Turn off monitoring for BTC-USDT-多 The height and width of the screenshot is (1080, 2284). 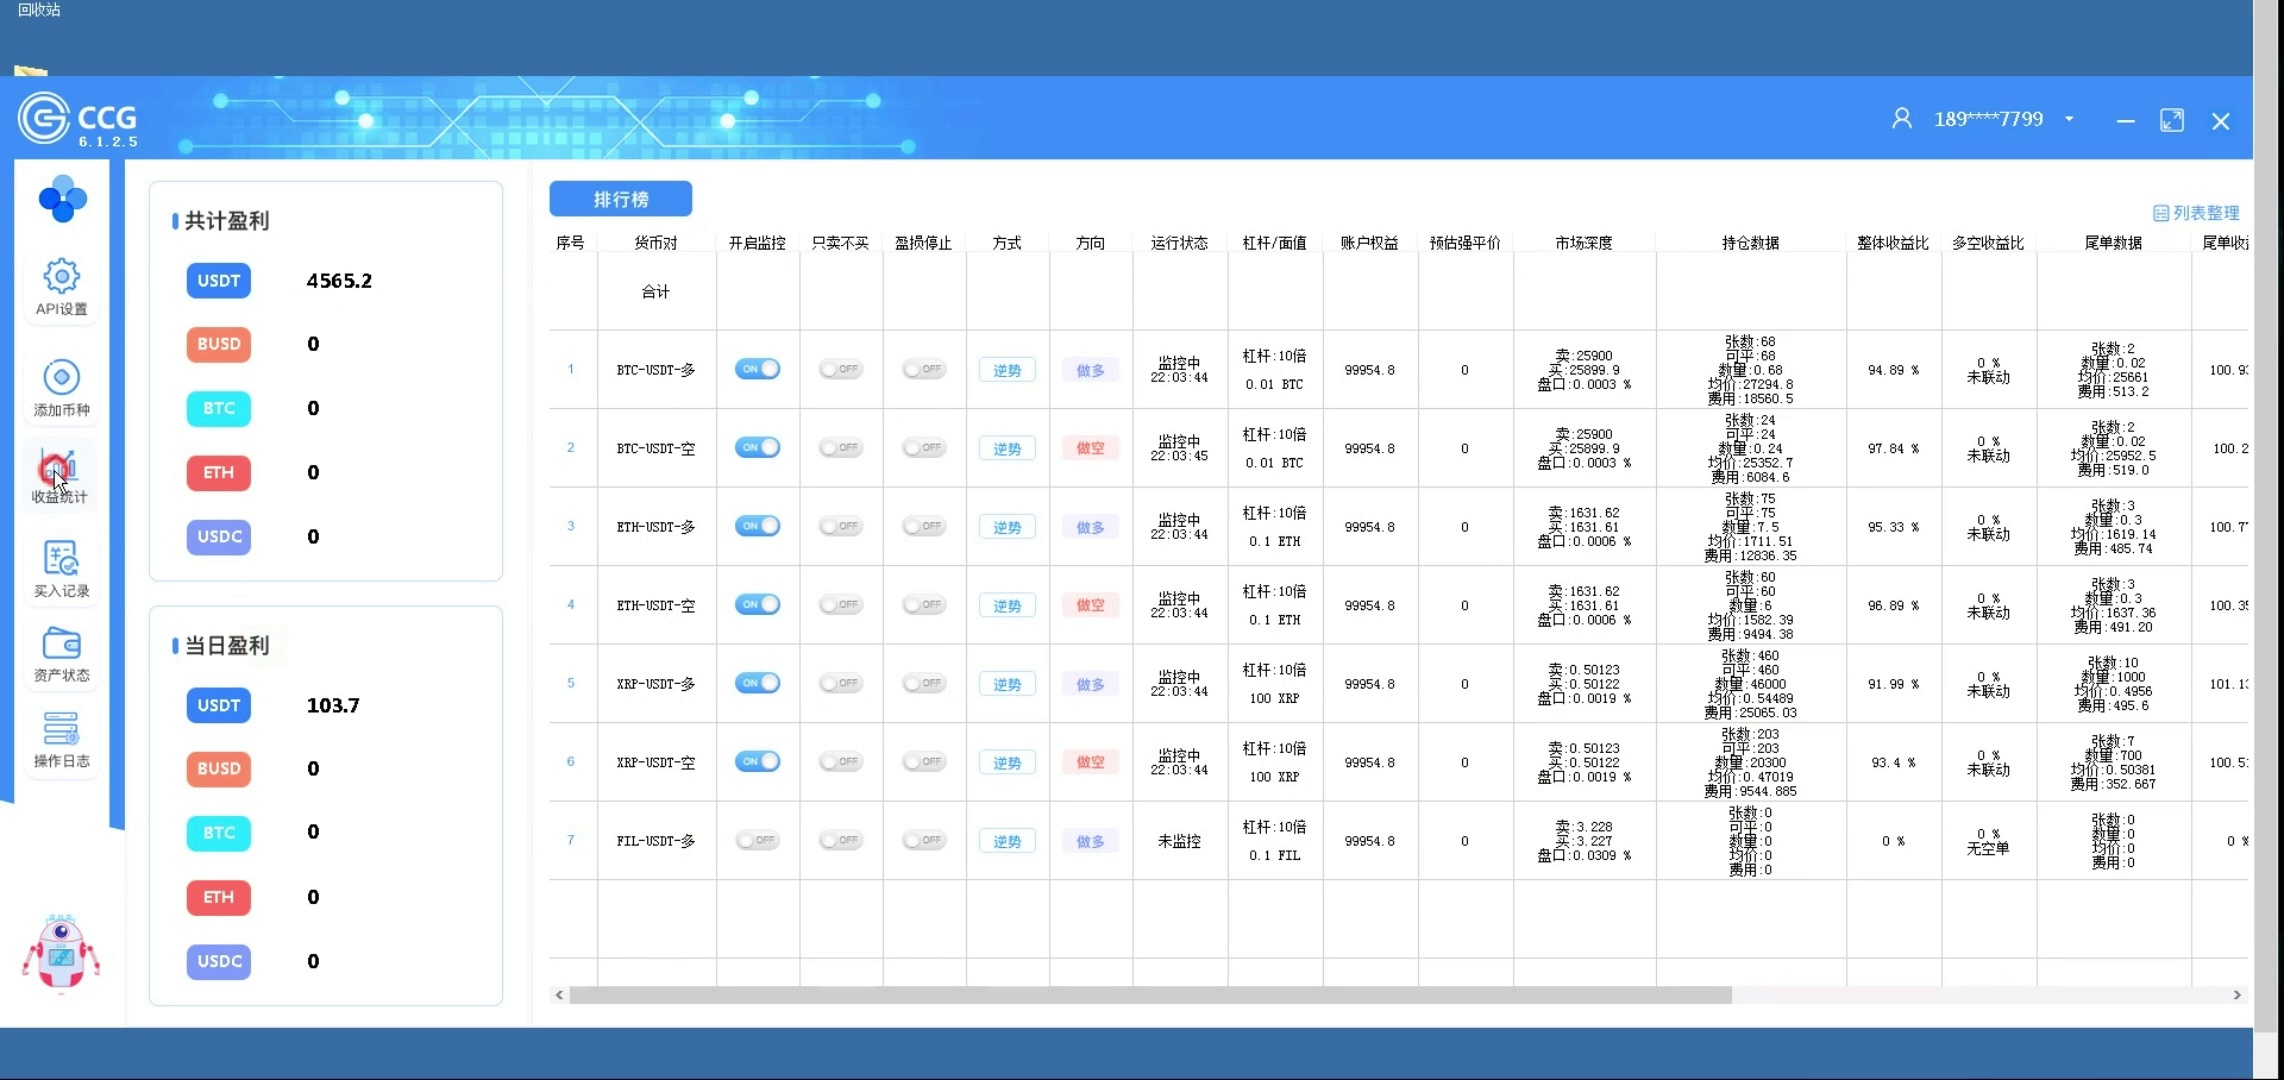pyautogui.click(x=757, y=369)
